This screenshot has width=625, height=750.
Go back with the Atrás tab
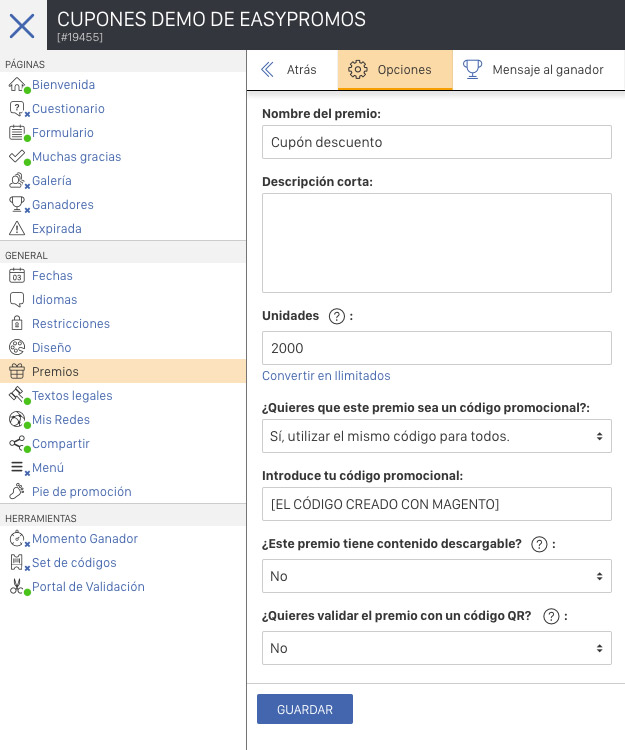(292, 70)
